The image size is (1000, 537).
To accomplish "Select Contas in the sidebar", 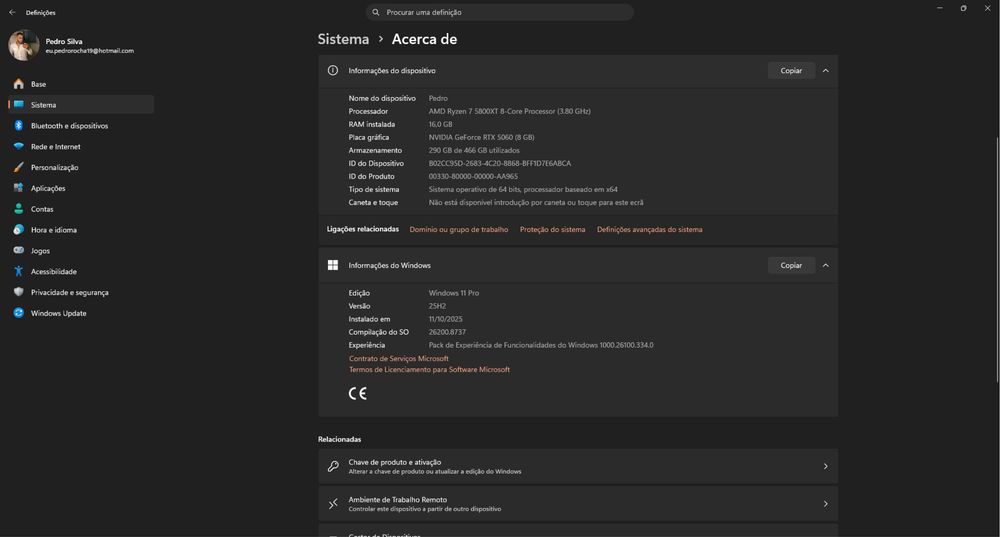I will pos(81,209).
